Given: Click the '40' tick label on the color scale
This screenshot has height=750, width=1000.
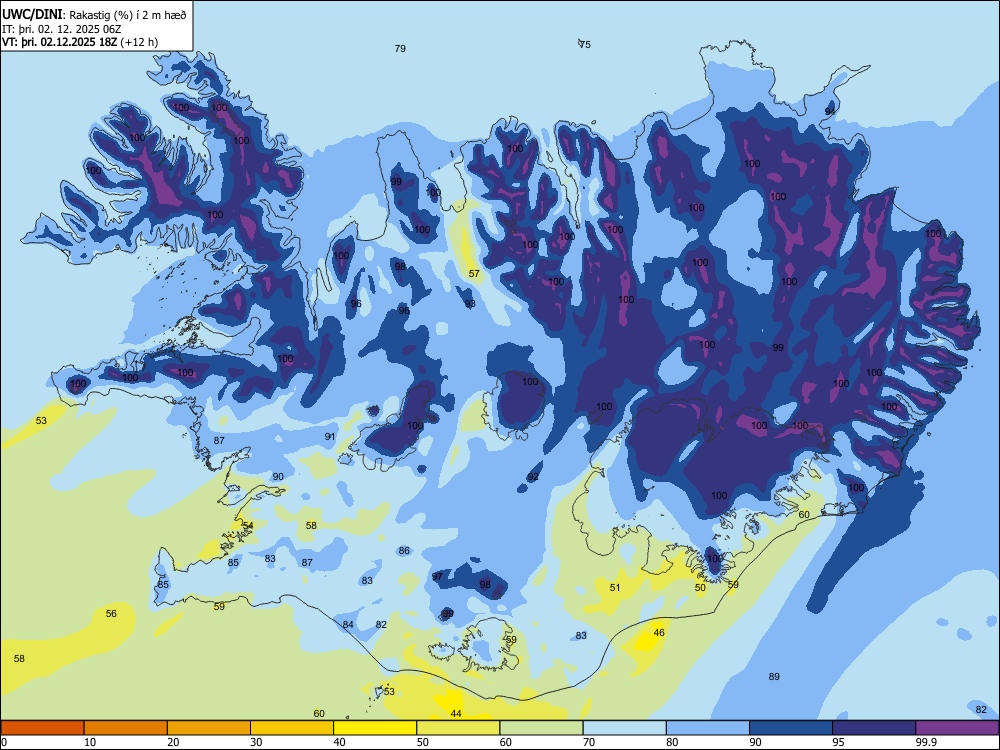Looking at the screenshot, I should pyautogui.click(x=340, y=742).
